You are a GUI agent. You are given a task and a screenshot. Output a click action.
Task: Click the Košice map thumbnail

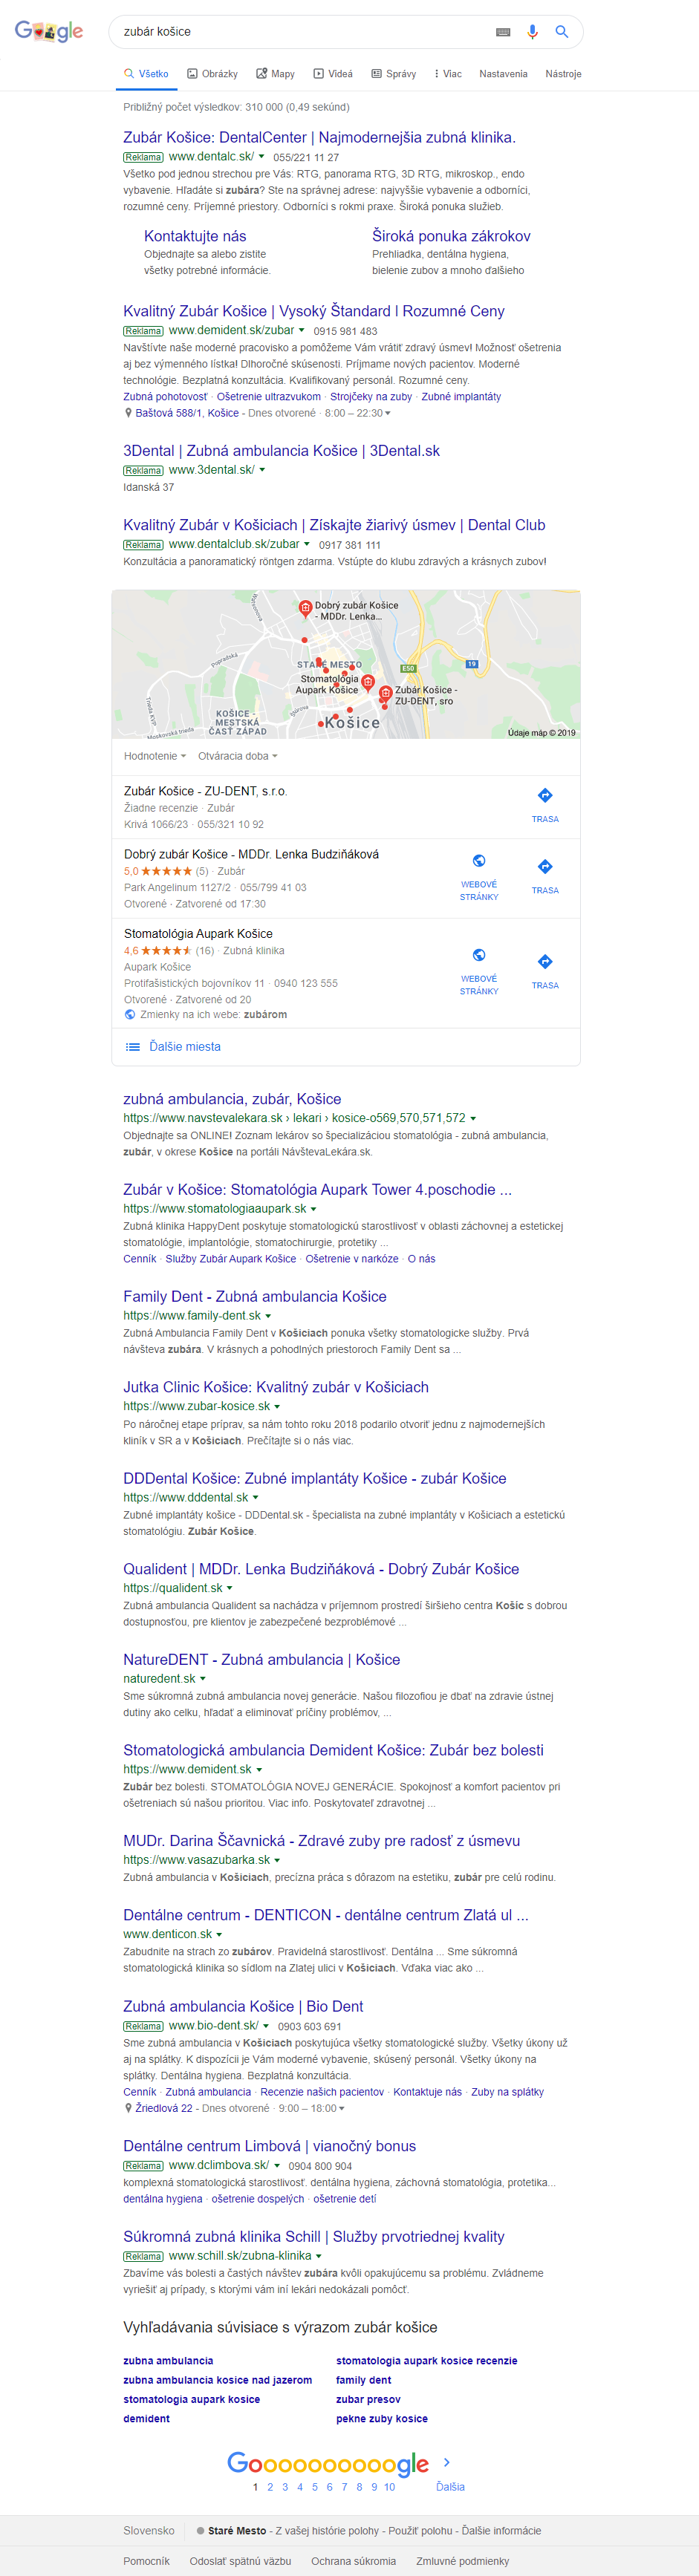click(346, 664)
